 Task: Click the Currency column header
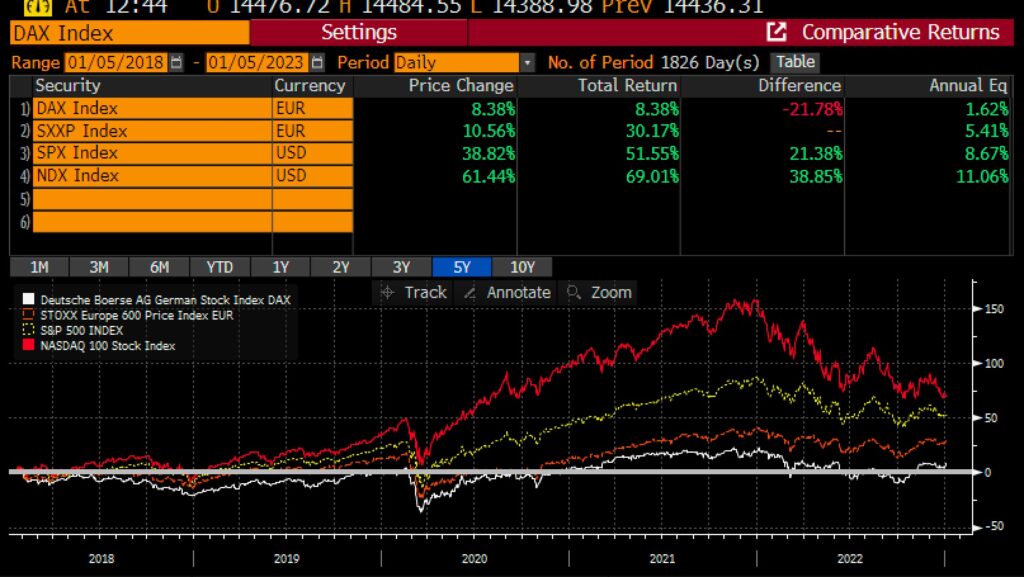310,86
